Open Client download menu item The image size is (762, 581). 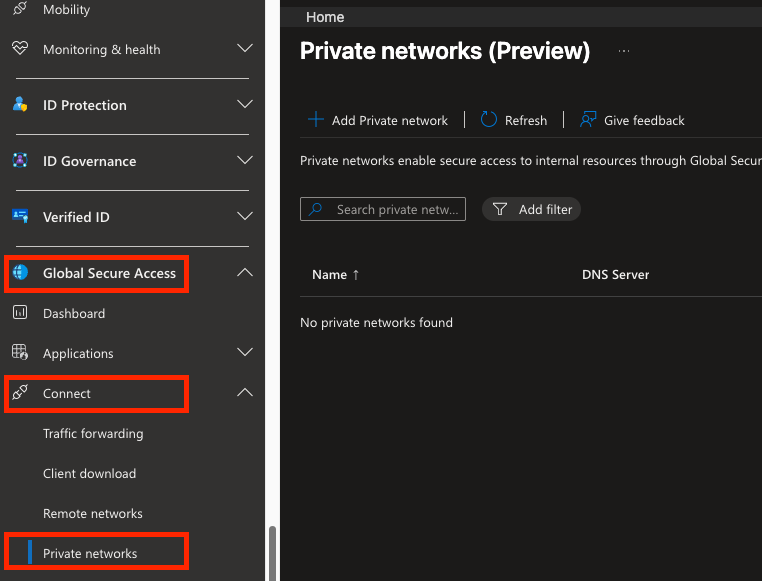tap(89, 474)
